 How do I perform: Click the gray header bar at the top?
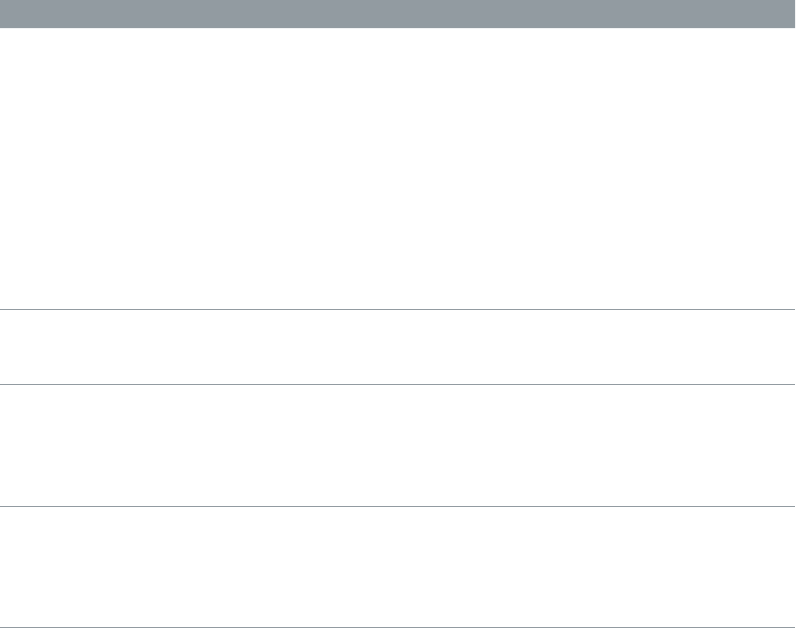pos(398,13)
